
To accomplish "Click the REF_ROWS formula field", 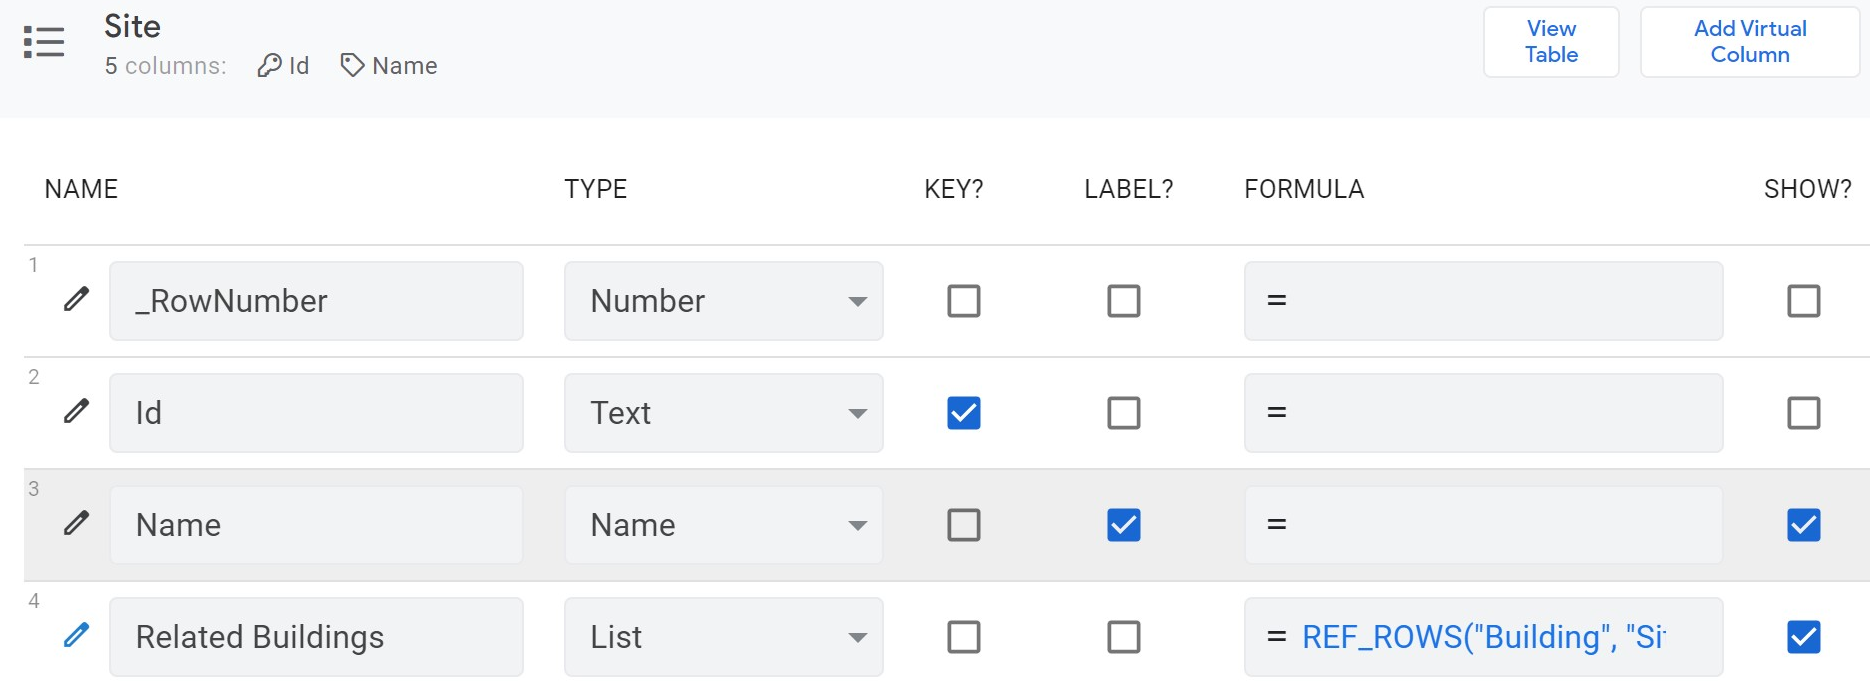I will [x=1483, y=637].
